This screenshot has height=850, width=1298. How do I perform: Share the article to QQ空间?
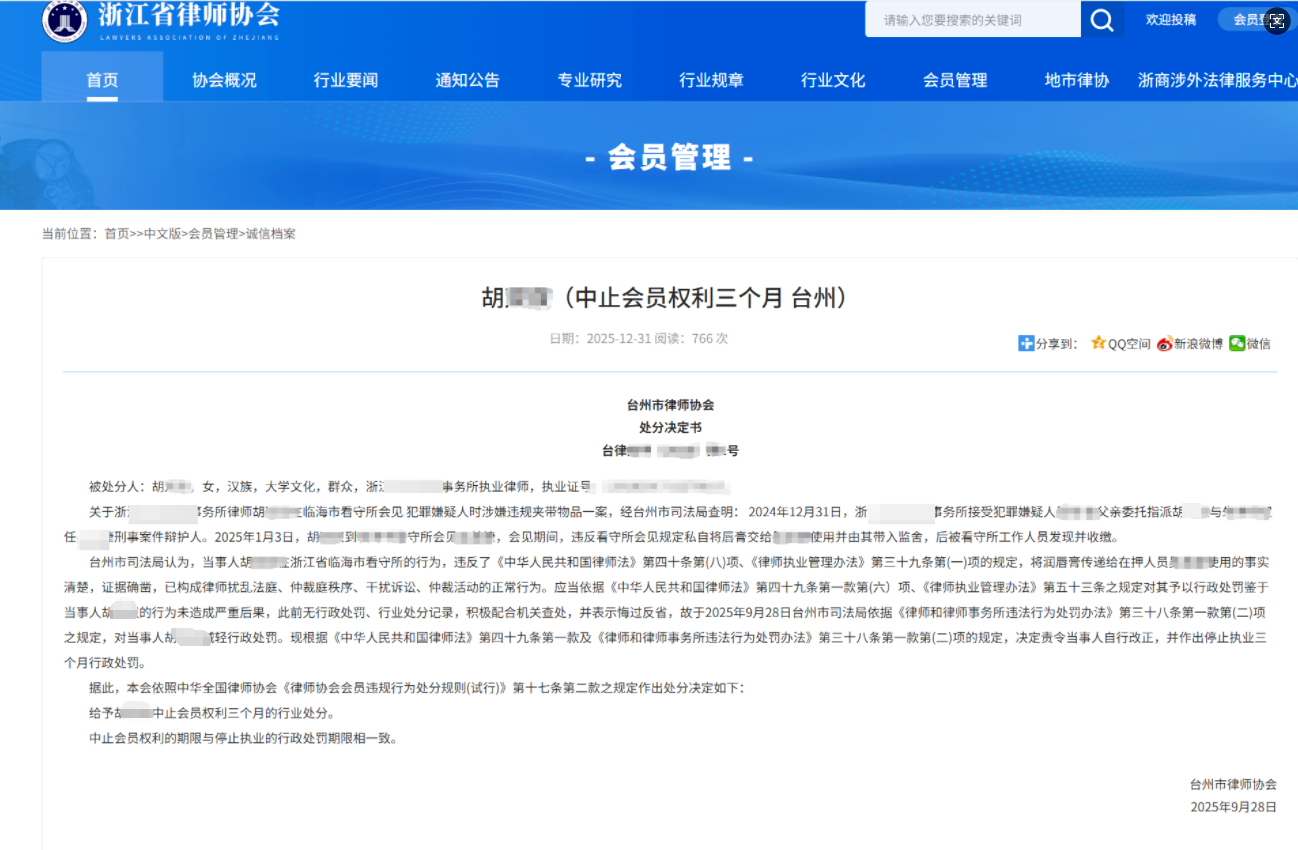pos(1120,343)
